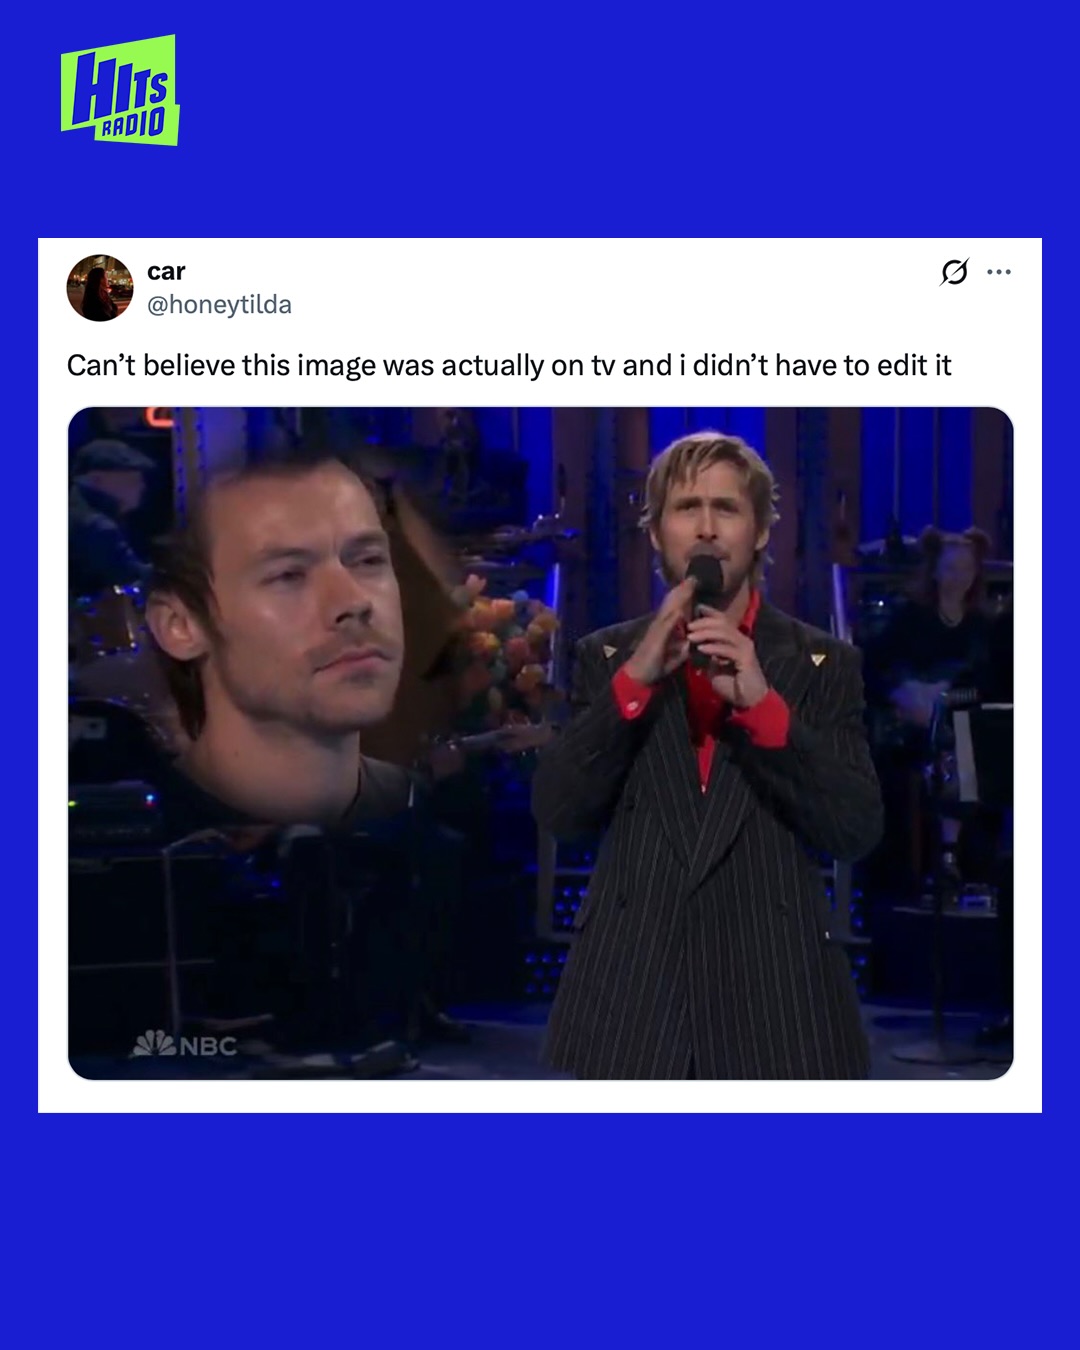Open the @honeytilda handle

pyautogui.click(x=219, y=305)
